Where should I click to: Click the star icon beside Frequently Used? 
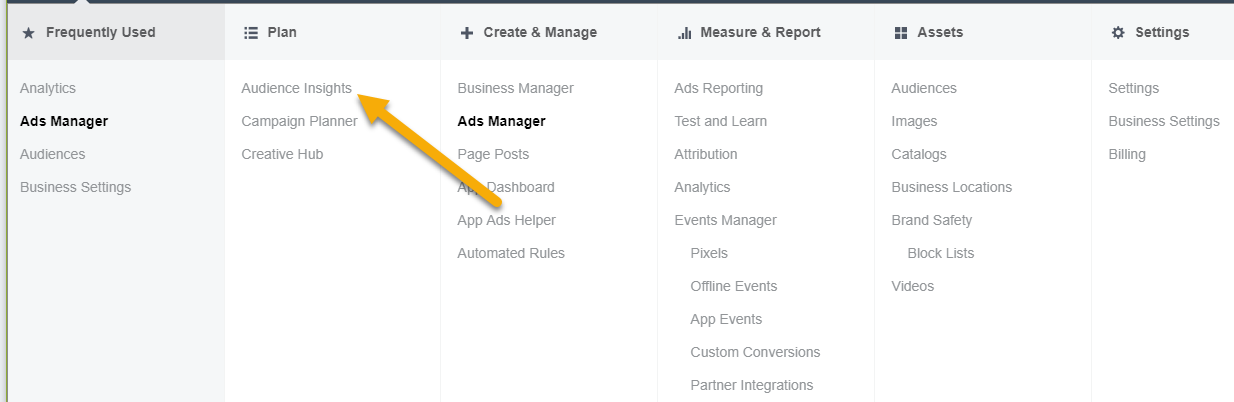[28, 33]
